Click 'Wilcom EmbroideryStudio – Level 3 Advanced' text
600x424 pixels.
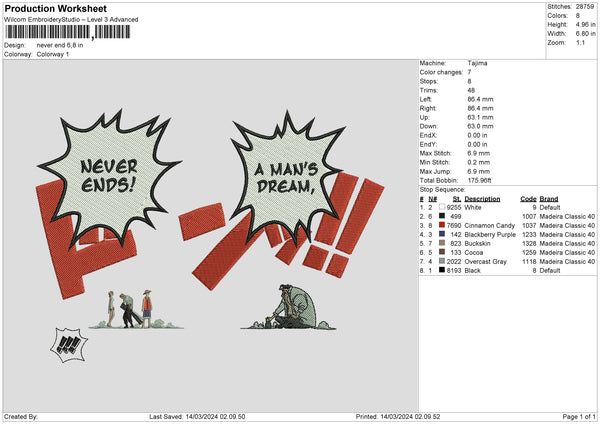tap(71, 20)
